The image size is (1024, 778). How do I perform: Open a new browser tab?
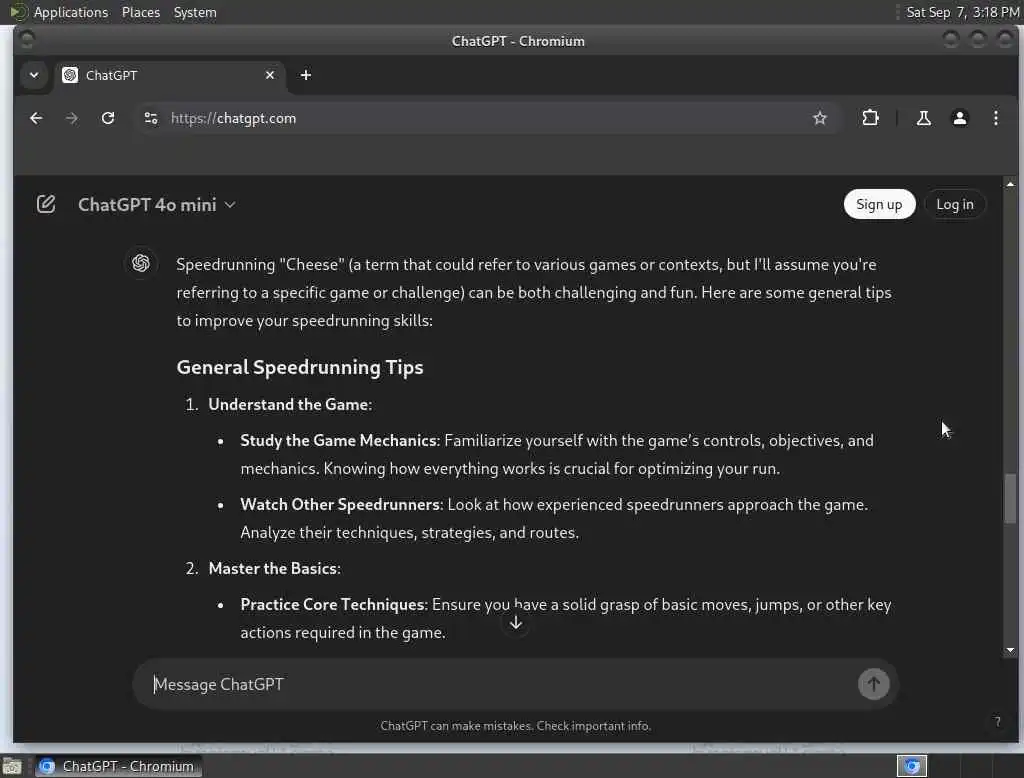[x=306, y=75]
